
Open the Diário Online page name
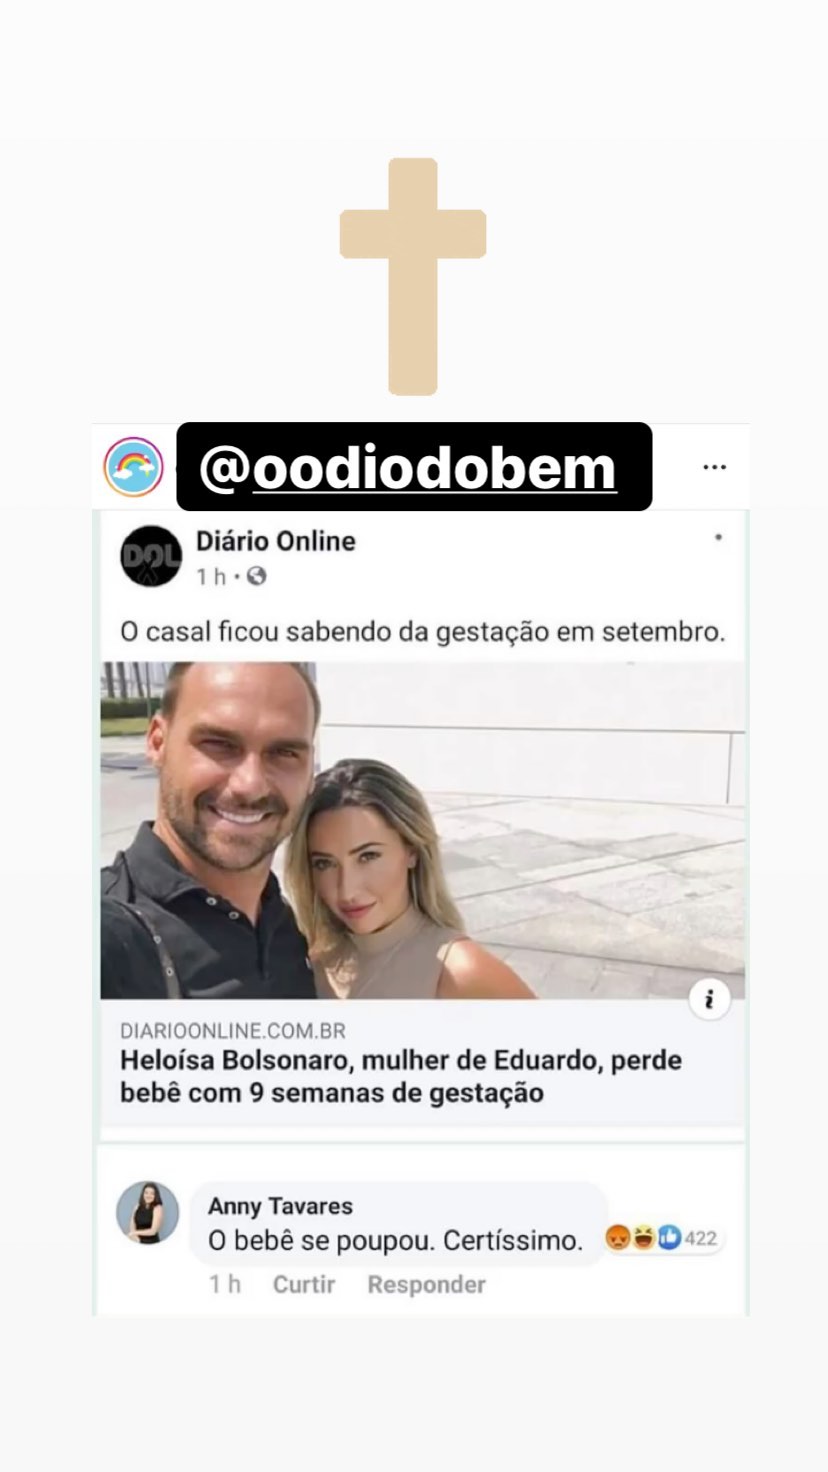tap(276, 541)
